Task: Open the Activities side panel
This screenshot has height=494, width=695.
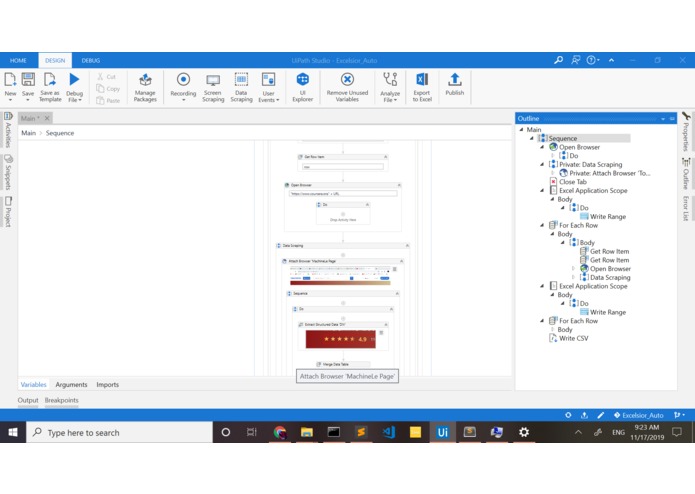Action: click(x=8, y=129)
